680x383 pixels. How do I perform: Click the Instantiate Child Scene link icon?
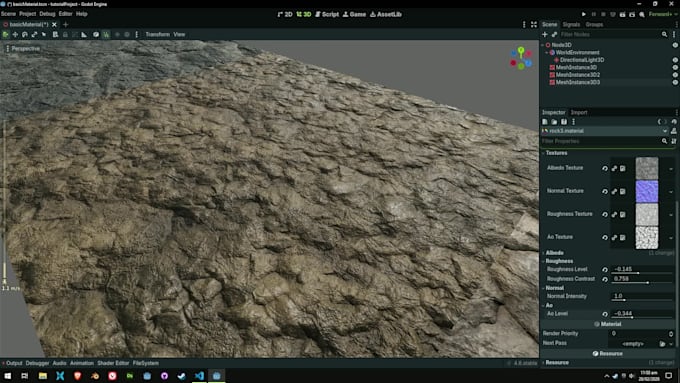pyautogui.click(x=554, y=34)
